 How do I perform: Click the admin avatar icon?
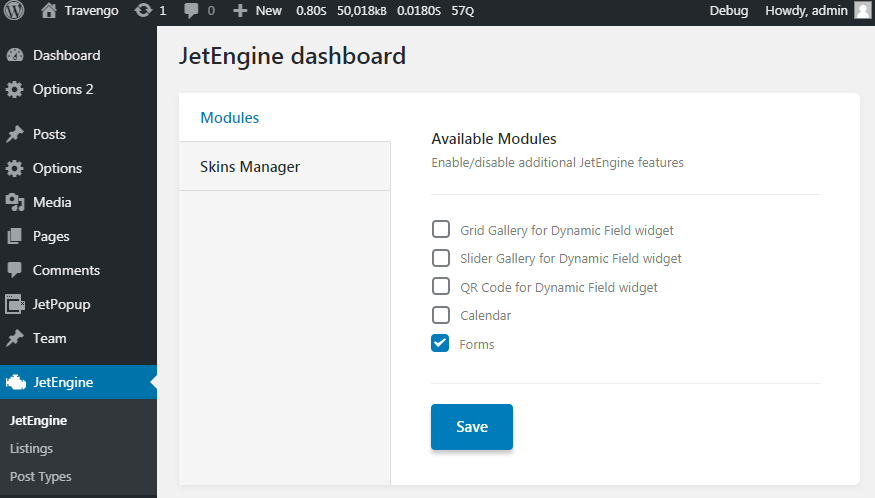(x=863, y=11)
